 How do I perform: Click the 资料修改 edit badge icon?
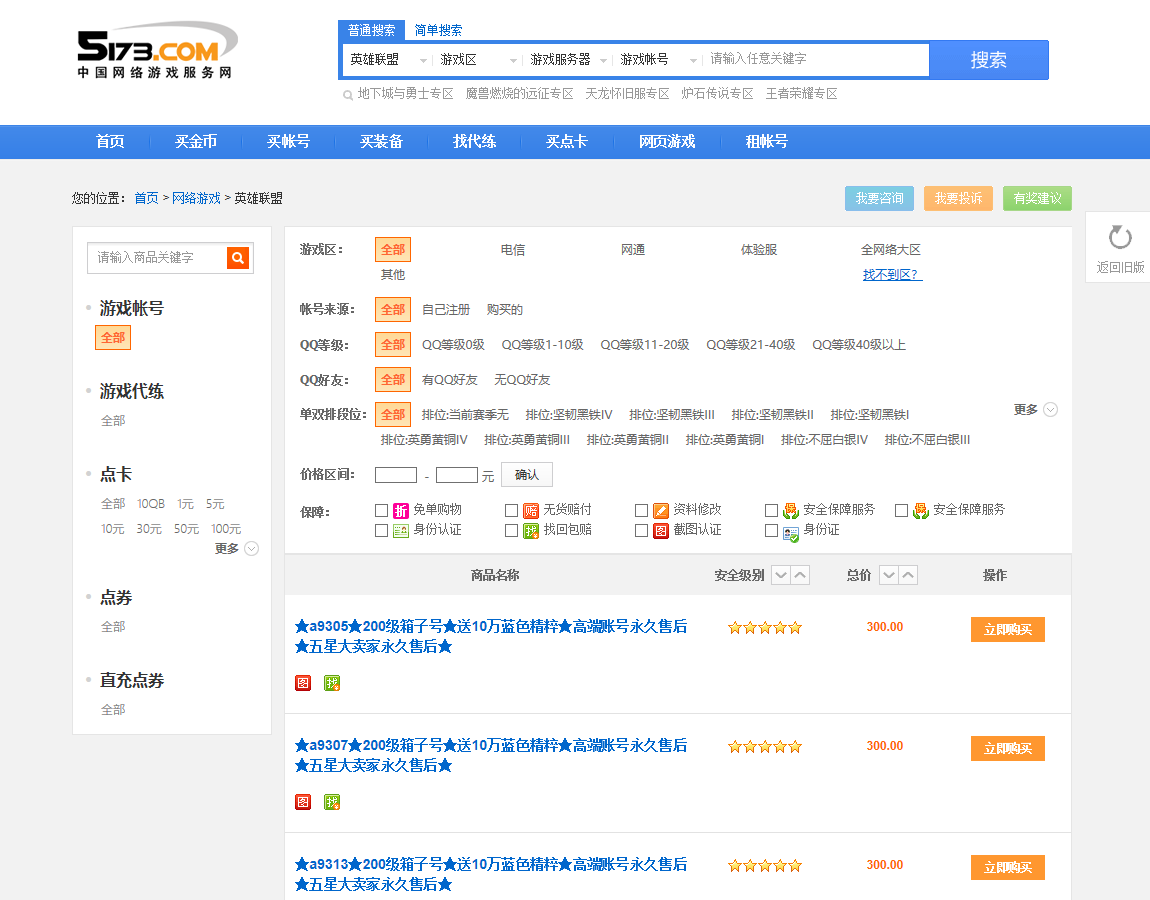[x=661, y=511]
